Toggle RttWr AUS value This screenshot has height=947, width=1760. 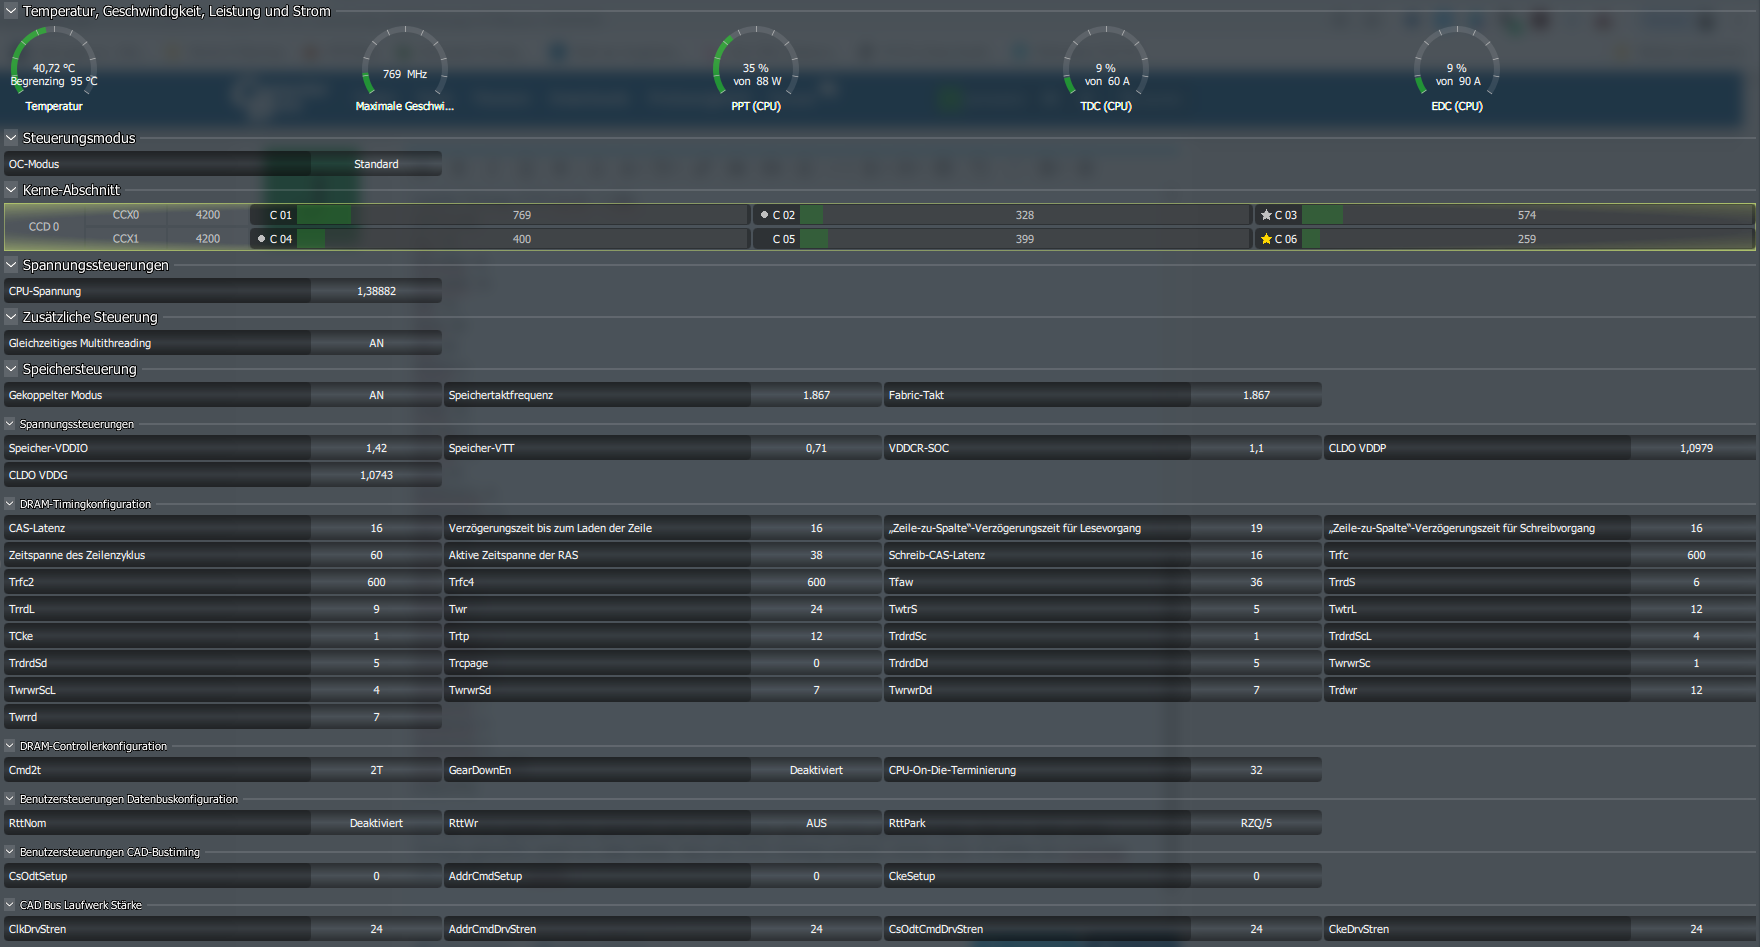pyautogui.click(x=816, y=823)
